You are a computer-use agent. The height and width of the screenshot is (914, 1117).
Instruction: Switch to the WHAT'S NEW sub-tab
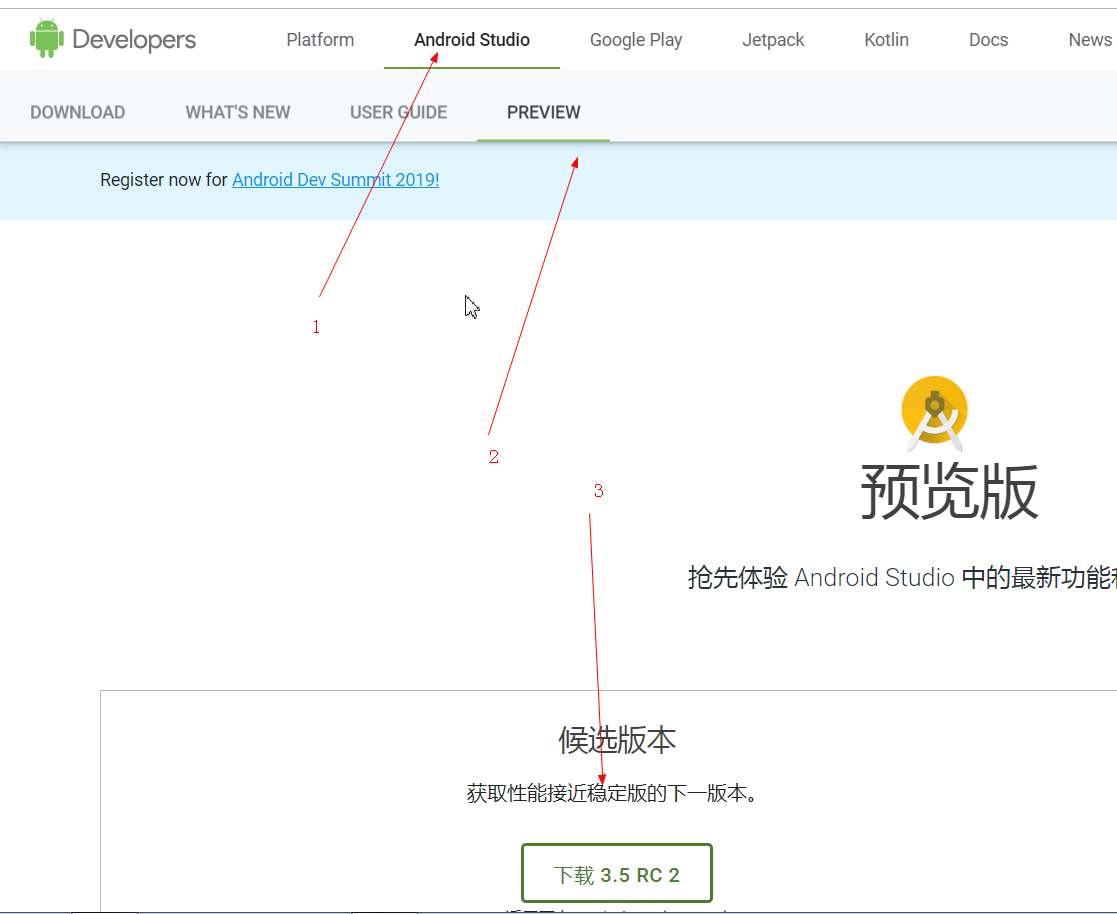[x=238, y=113]
